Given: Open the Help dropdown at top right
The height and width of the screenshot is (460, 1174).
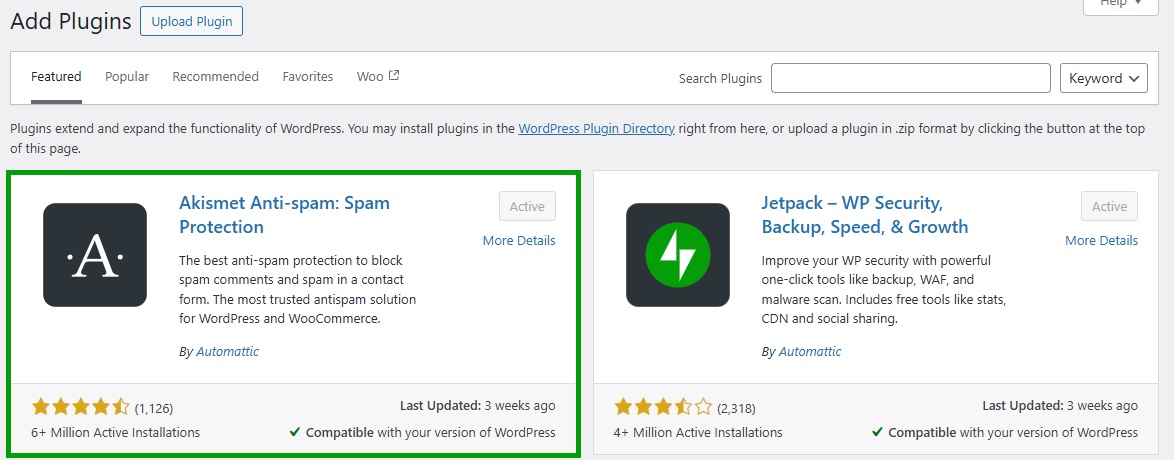Looking at the screenshot, I should click(1119, 4).
